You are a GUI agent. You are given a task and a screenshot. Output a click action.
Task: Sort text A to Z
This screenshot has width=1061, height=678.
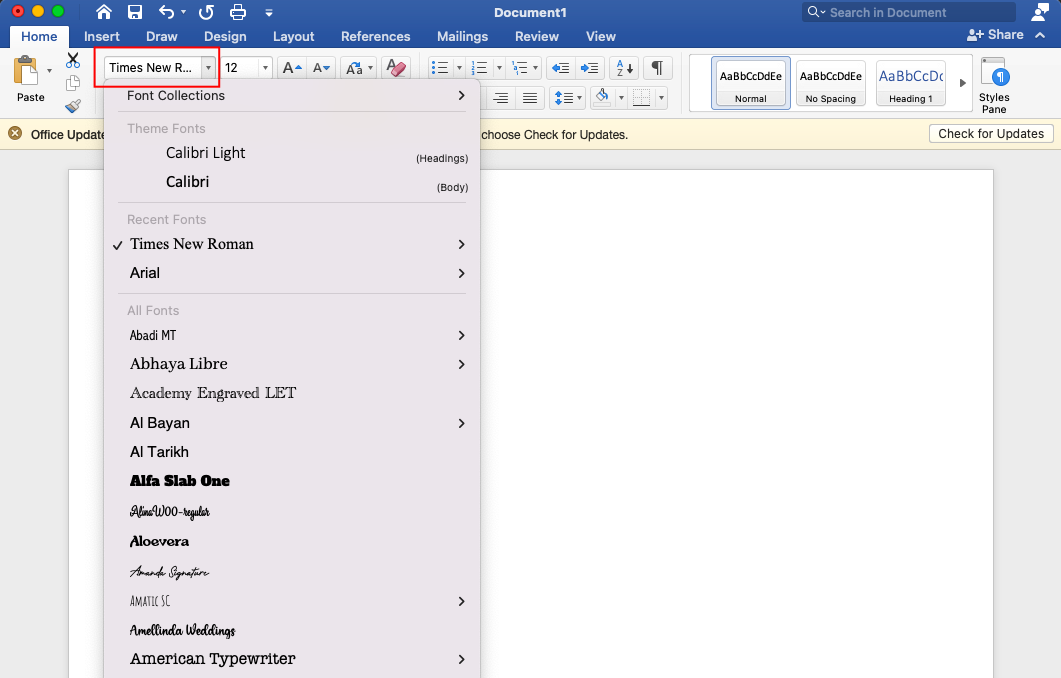pos(625,68)
